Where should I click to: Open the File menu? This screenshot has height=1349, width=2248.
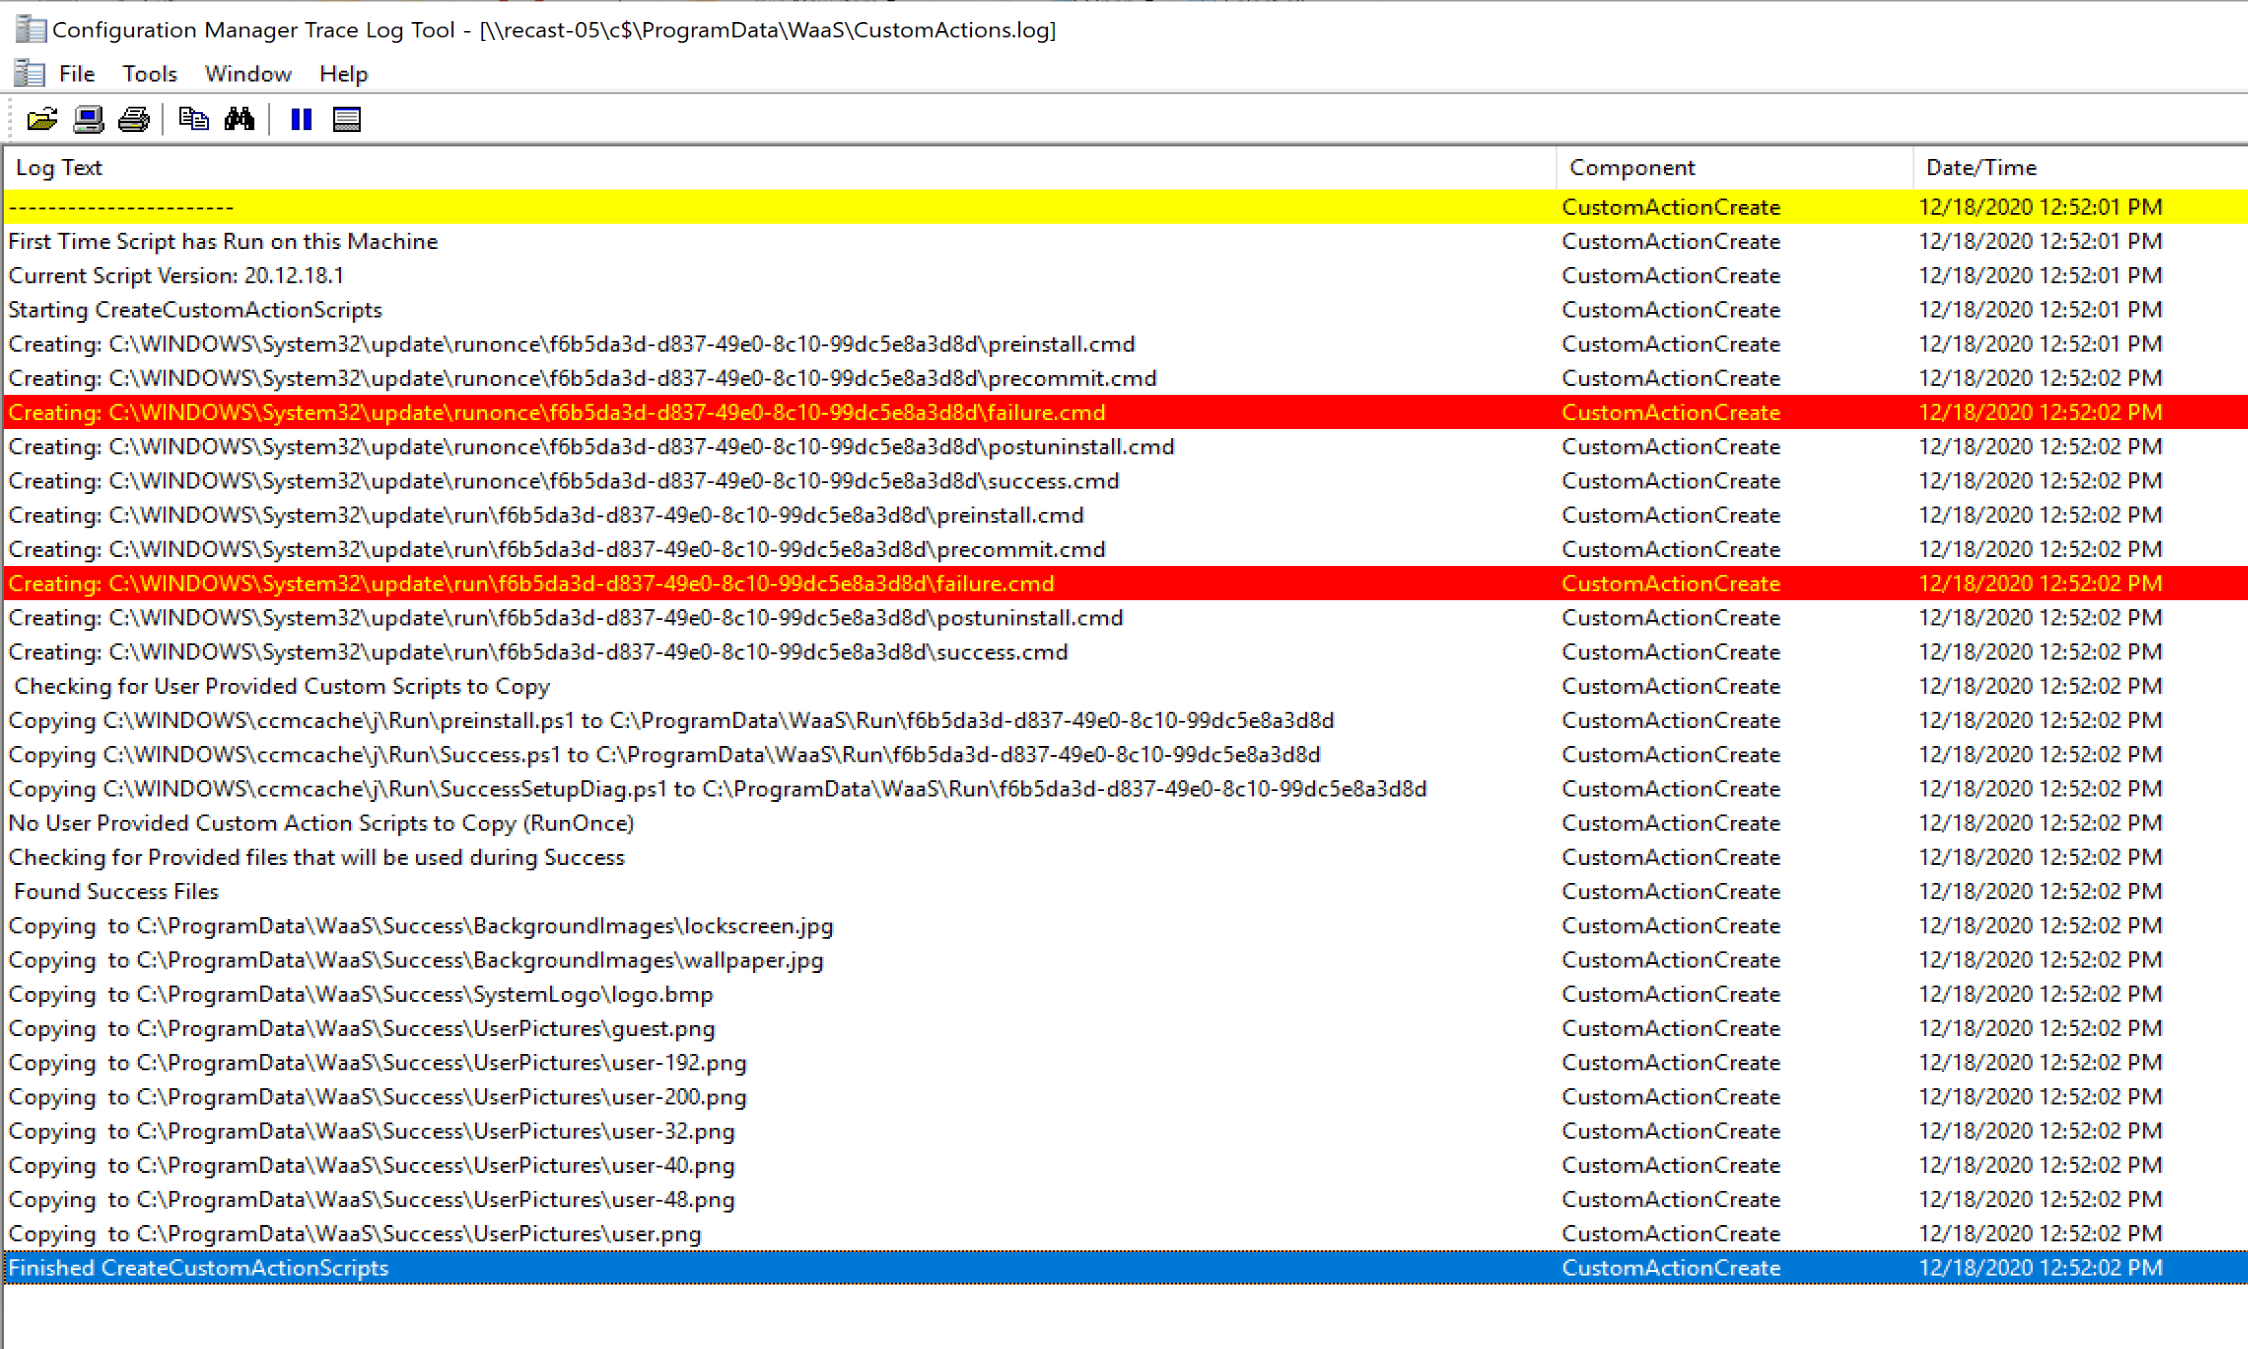tap(76, 73)
